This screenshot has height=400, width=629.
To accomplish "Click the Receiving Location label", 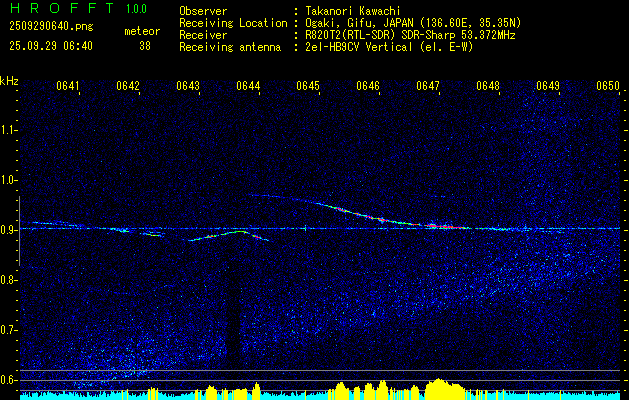I will click(233, 23).
